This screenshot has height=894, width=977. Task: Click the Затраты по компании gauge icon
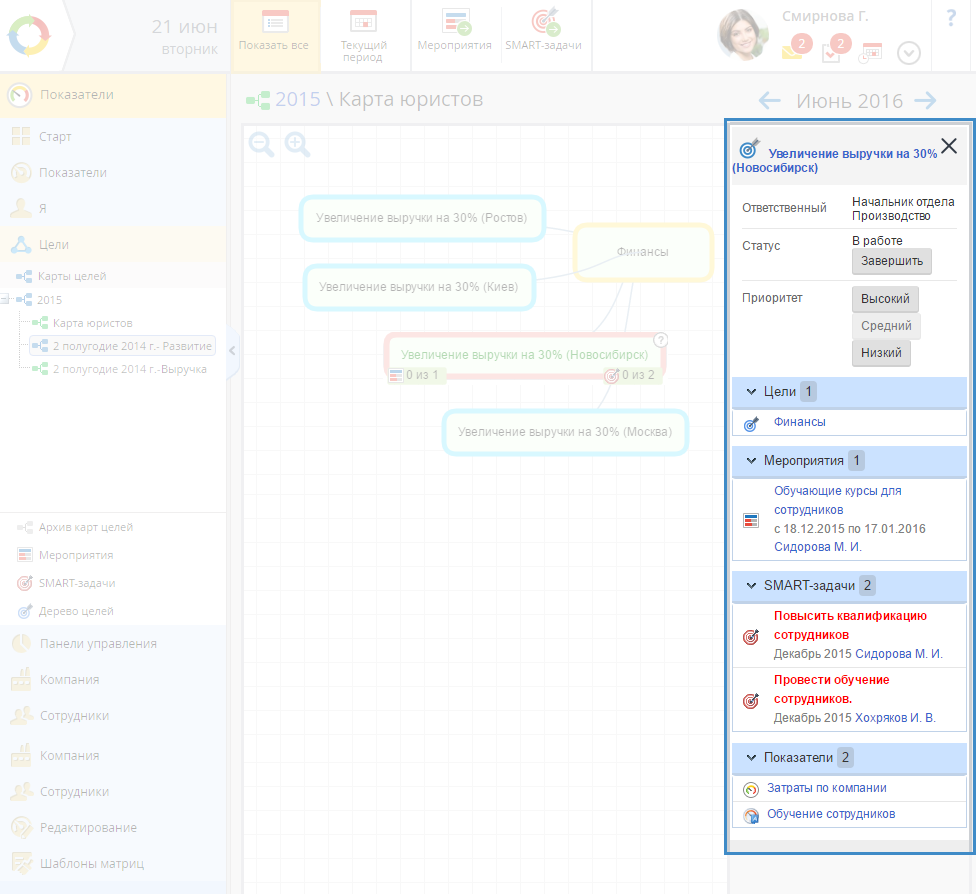coord(751,789)
